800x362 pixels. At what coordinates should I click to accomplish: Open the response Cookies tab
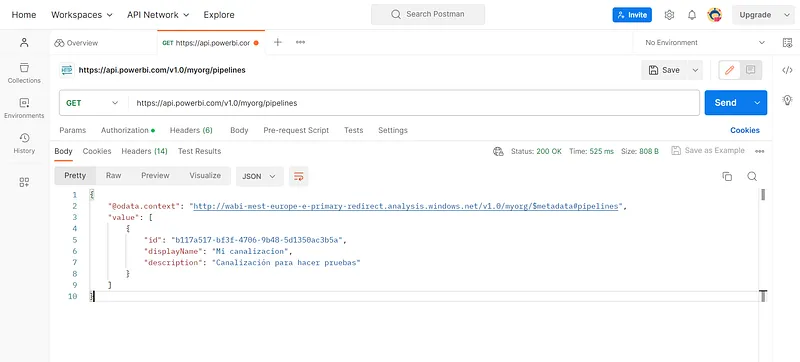click(x=97, y=151)
